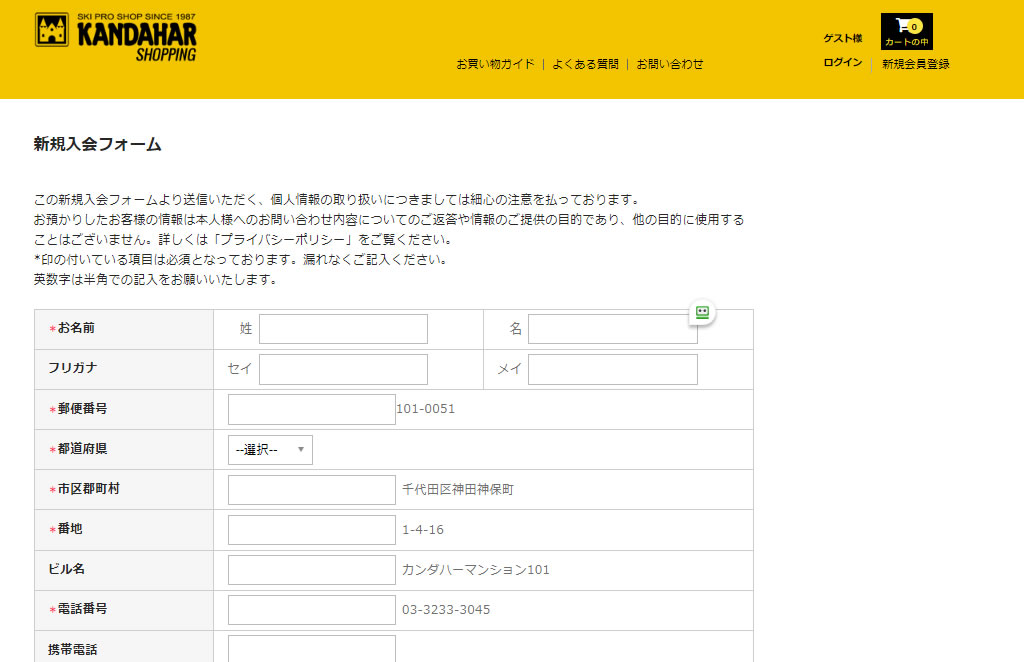This screenshot has width=1024, height=662.
Task: Click the green password manager icon
Action: [702, 312]
